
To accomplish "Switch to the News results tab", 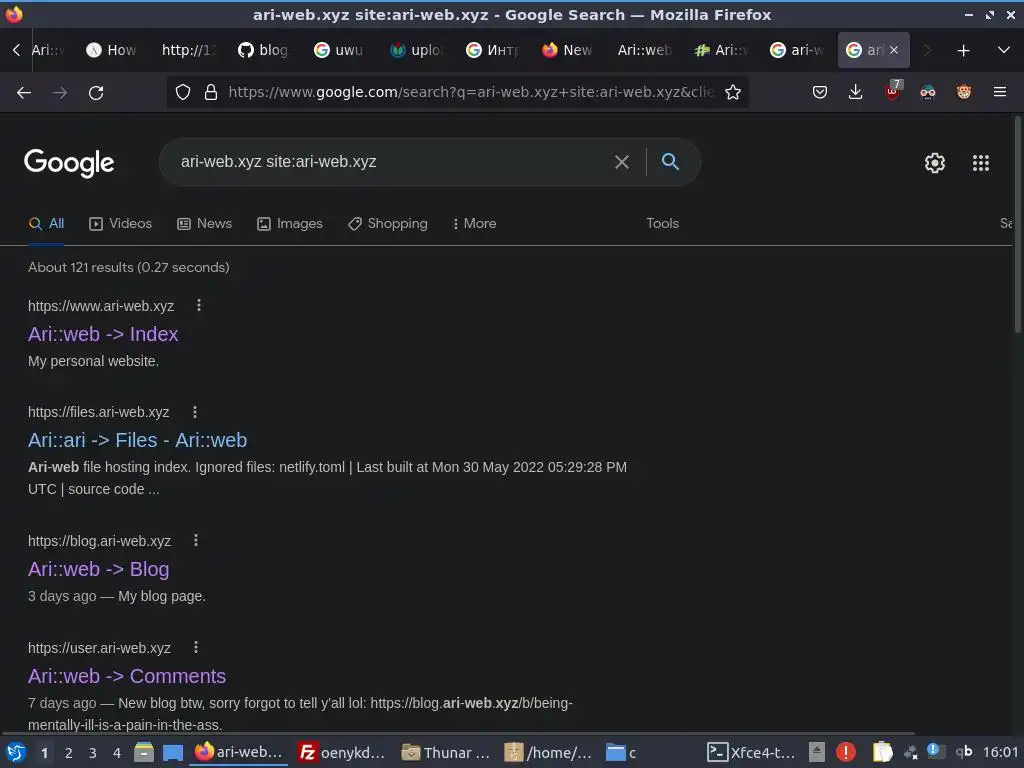I will coord(204,223).
